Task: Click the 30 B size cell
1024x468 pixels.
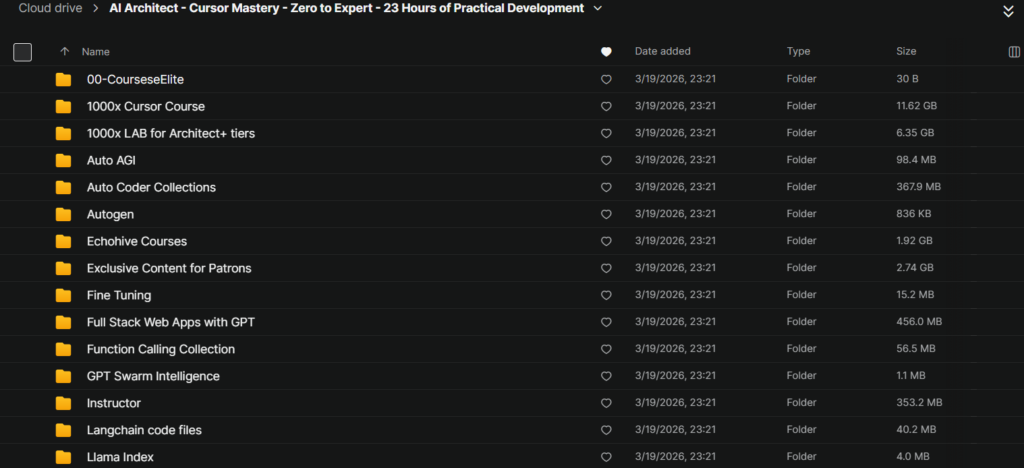Action: click(907, 79)
